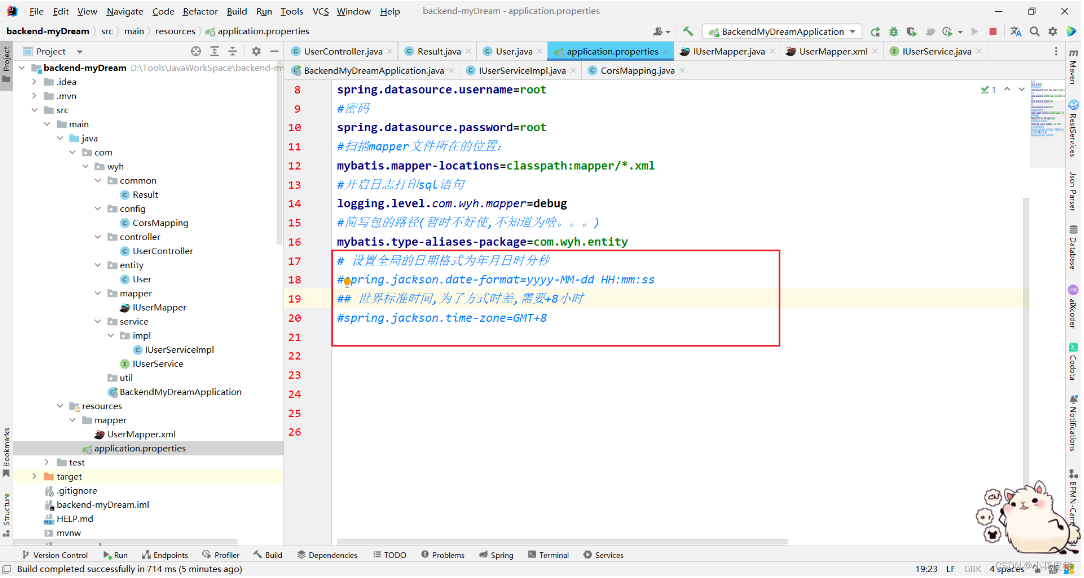This screenshot has height=578, width=1084.
Task: Select UserController in project tree
Action: tap(162, 251)
